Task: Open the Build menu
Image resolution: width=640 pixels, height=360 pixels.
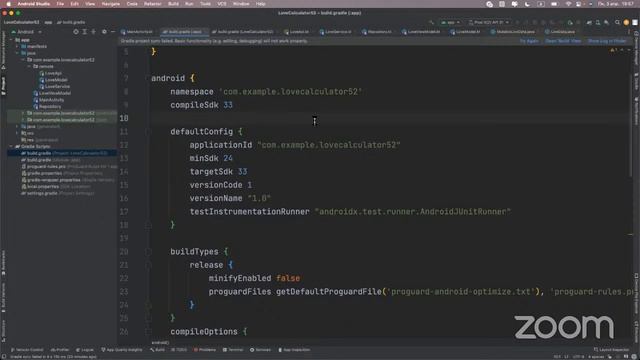Action: 173,4
